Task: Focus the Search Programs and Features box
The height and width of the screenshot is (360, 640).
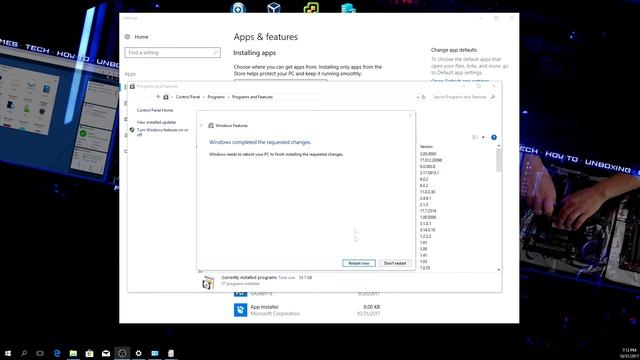Action: click(463, 97)
